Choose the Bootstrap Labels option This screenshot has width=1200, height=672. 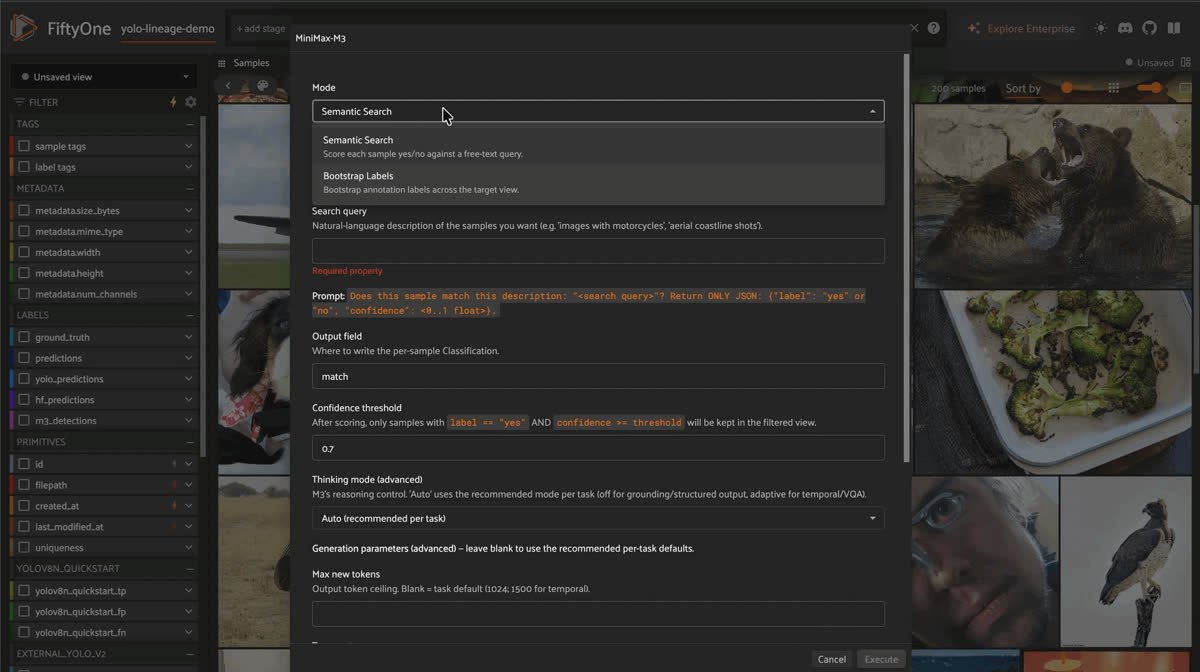tap(598, 182)
